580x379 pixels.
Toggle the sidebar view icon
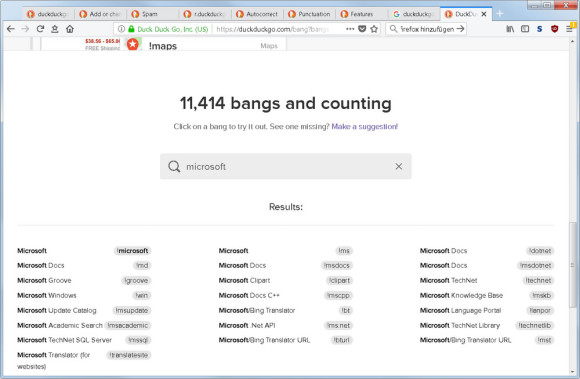pyautogui.click(x=525, y=29)
